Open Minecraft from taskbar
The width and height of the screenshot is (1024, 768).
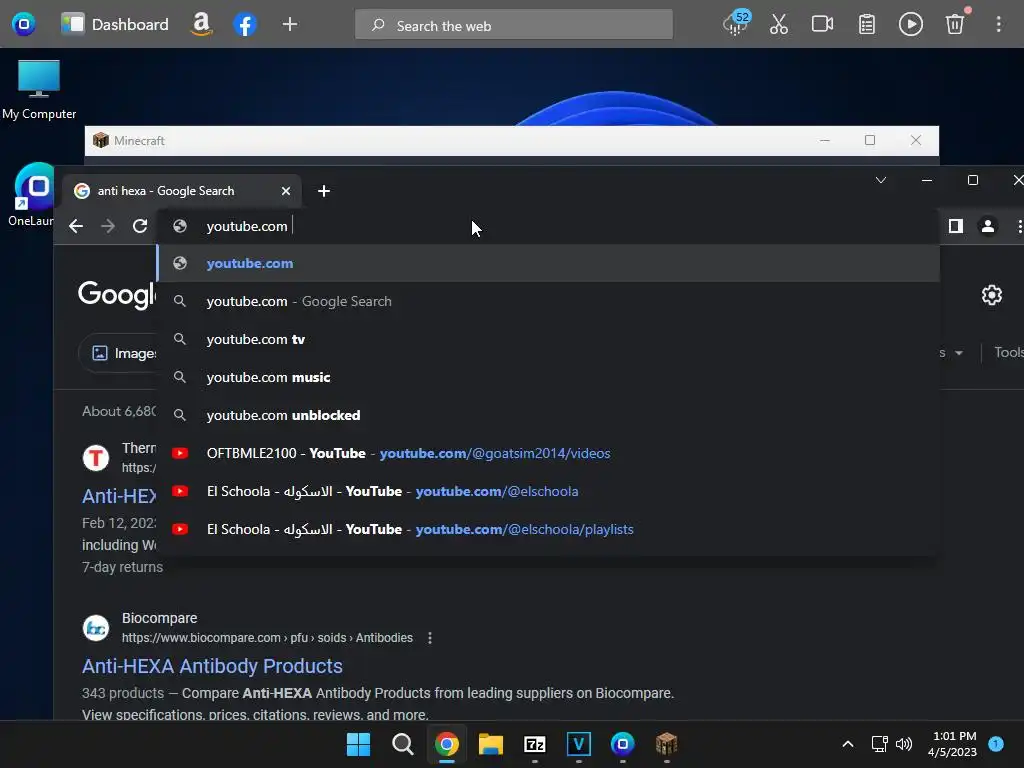pyautogui.click(x=666, y=744)
